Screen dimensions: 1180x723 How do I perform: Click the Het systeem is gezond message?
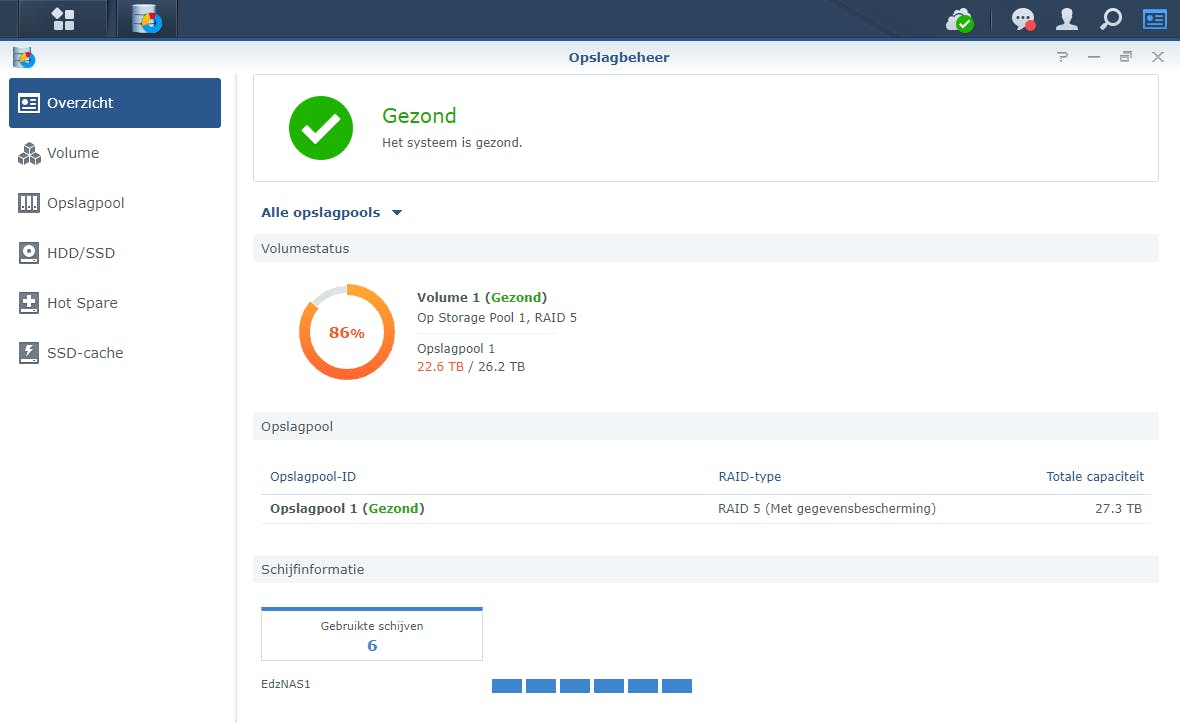(x=452, y=143)
